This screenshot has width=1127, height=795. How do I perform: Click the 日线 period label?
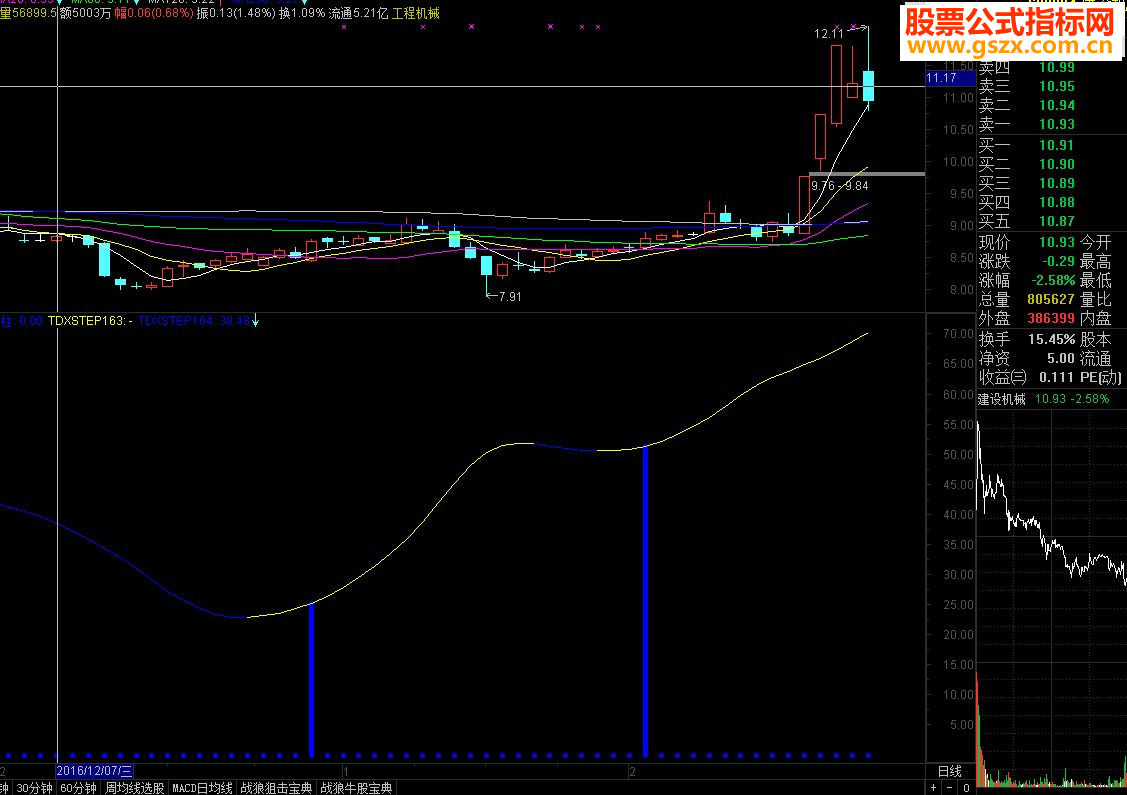949,771
